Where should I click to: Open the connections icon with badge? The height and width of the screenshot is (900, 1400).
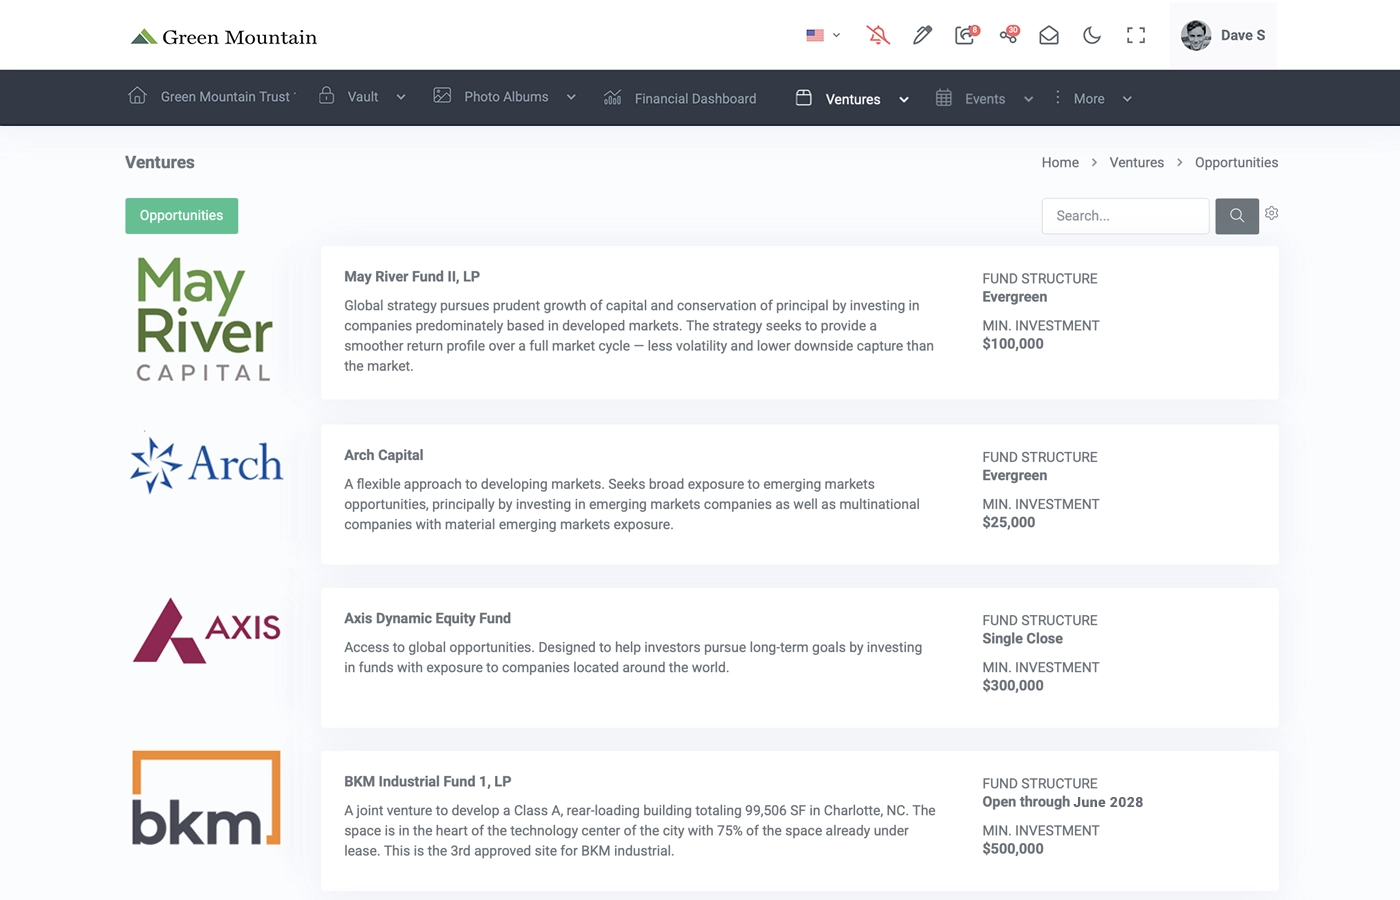pyautogui.click(x=1009, y=35)
